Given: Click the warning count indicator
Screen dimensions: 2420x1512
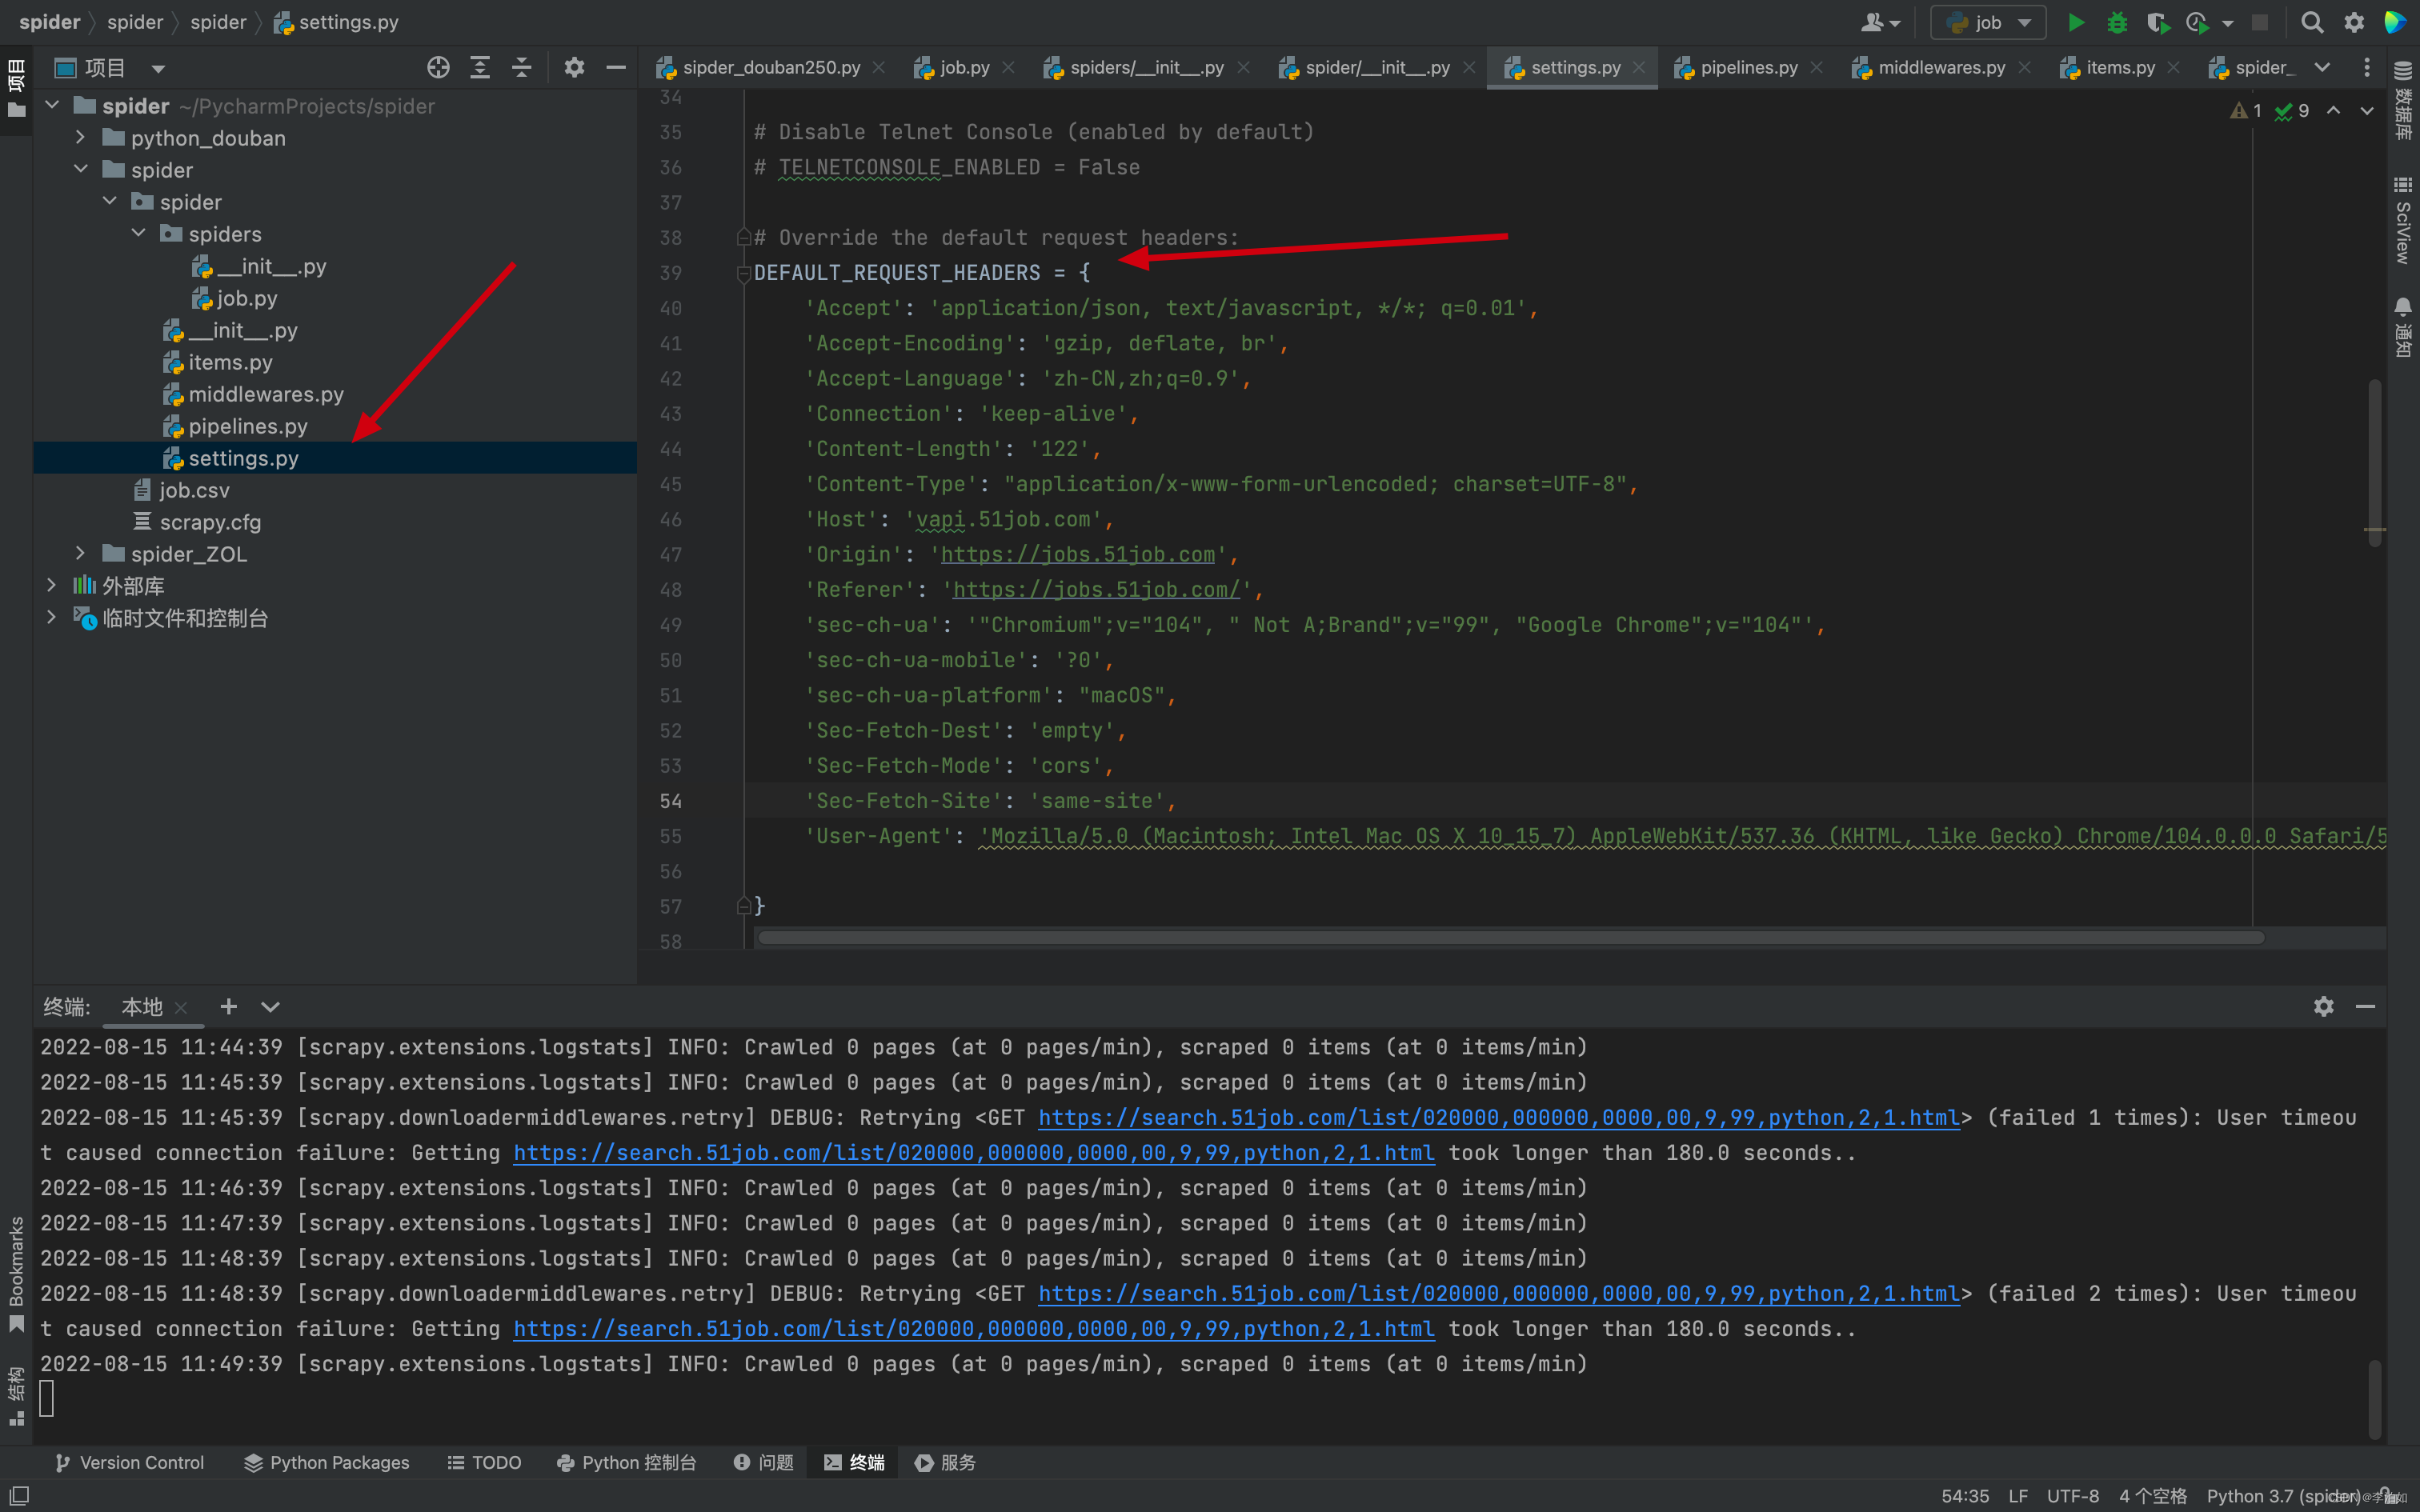Looking at the screenshot, I should pyautogui.click(x=2246, y=110).
